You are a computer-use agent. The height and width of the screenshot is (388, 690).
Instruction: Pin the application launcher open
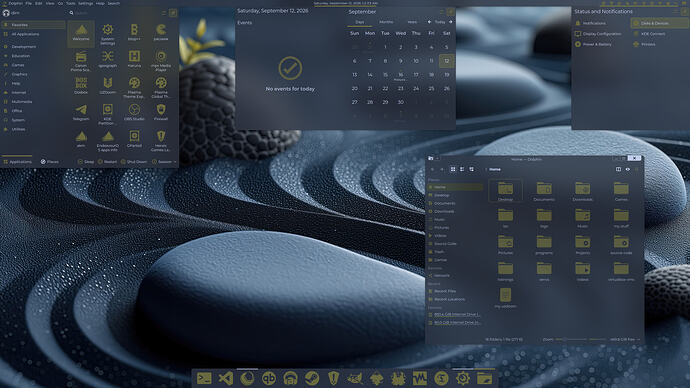click(173, 13)
